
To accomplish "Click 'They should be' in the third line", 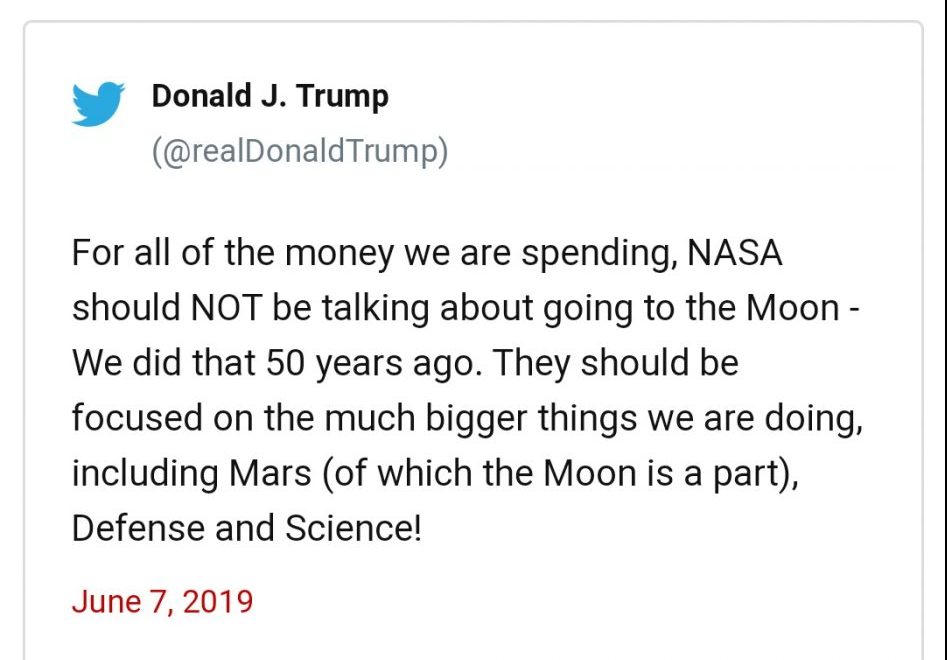I will (615, 364).
